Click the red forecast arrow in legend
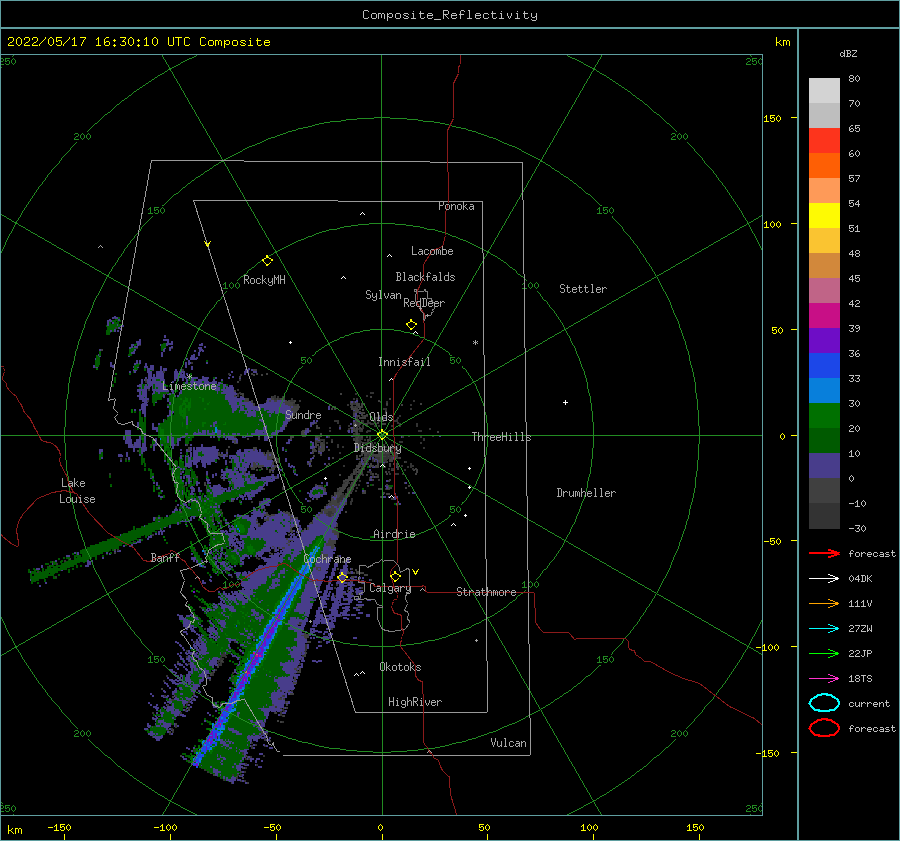The image size is (900, 841). (824, 553)
